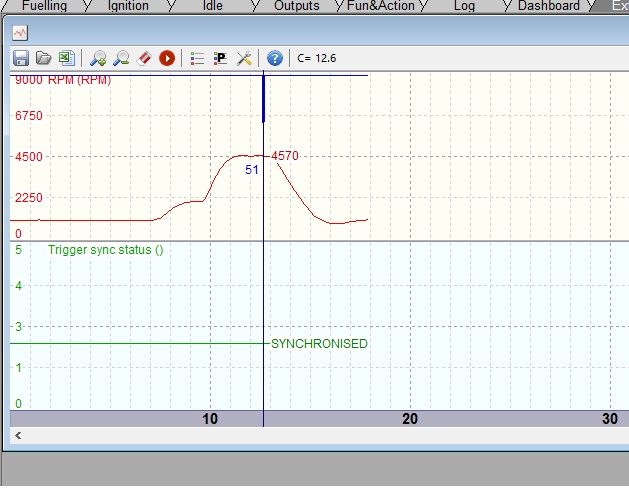Zoom in on the graph log
629x488 pixels.
coord(98,58)
